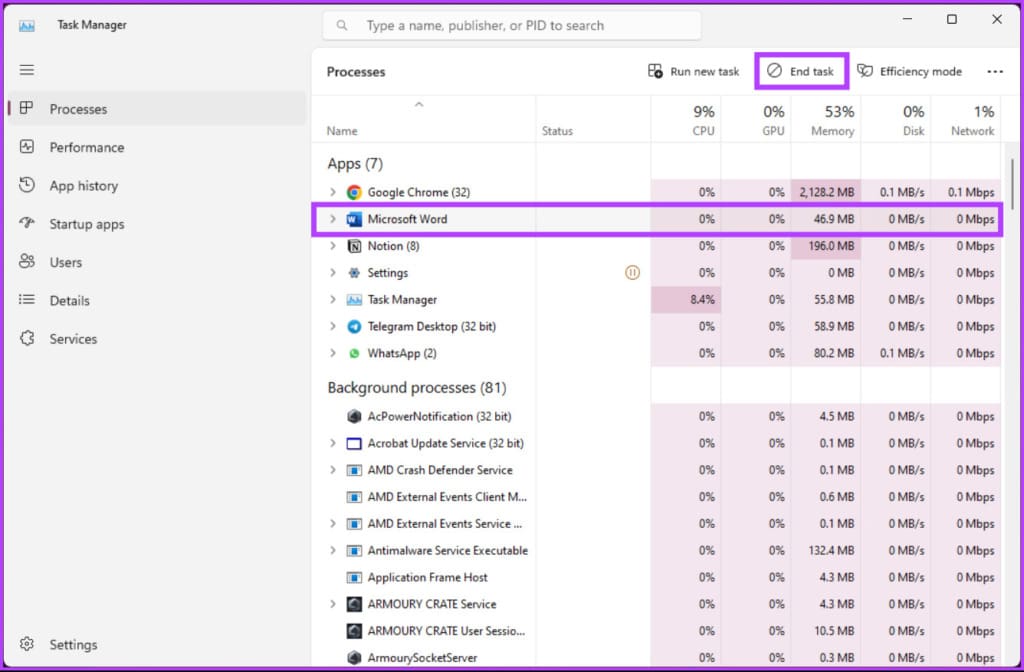Click the AcPowerNotification process icon
1024x672 pixels.
coord(354,417)
